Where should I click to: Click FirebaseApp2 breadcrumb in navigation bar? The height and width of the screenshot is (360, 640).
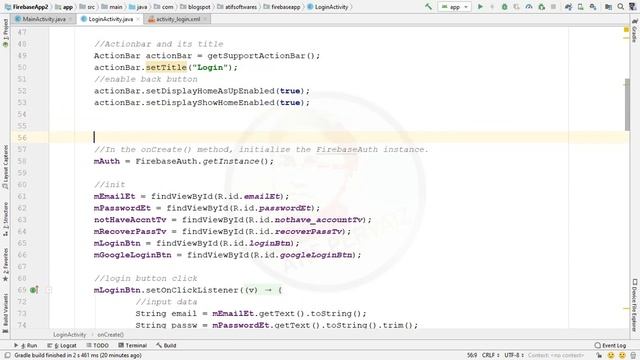[26, 7]
